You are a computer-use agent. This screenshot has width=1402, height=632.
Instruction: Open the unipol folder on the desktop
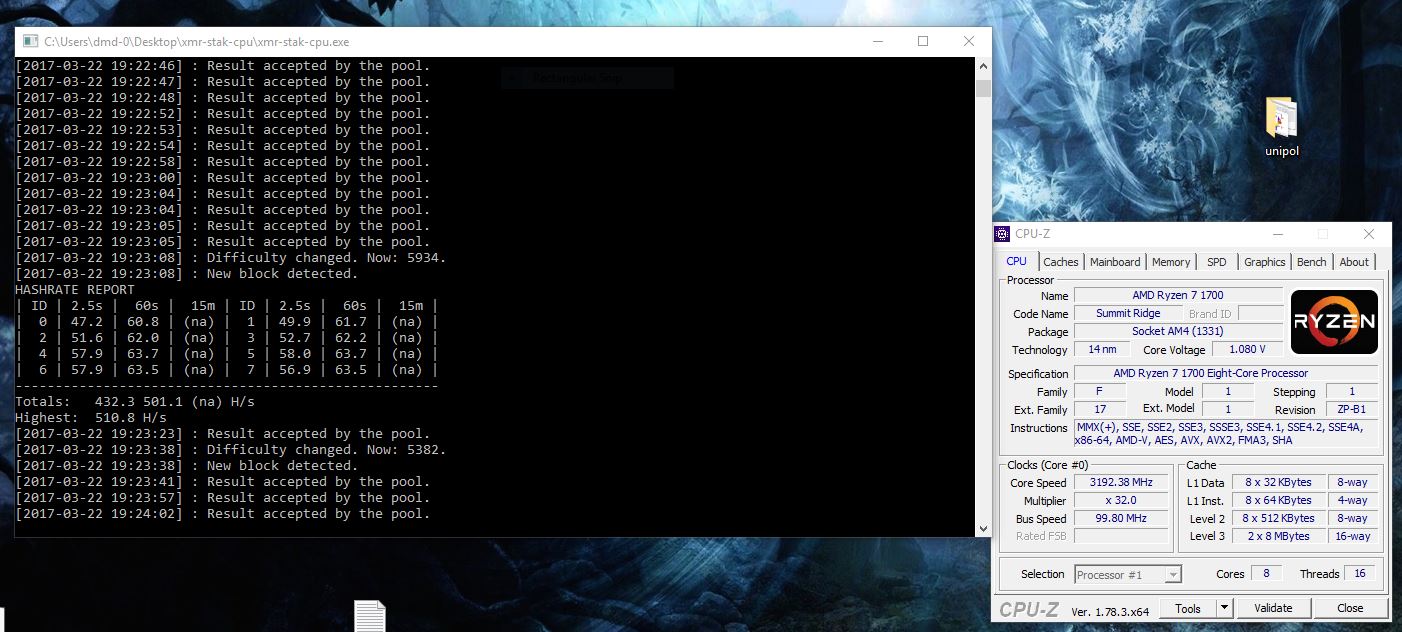pos(1281,127)
